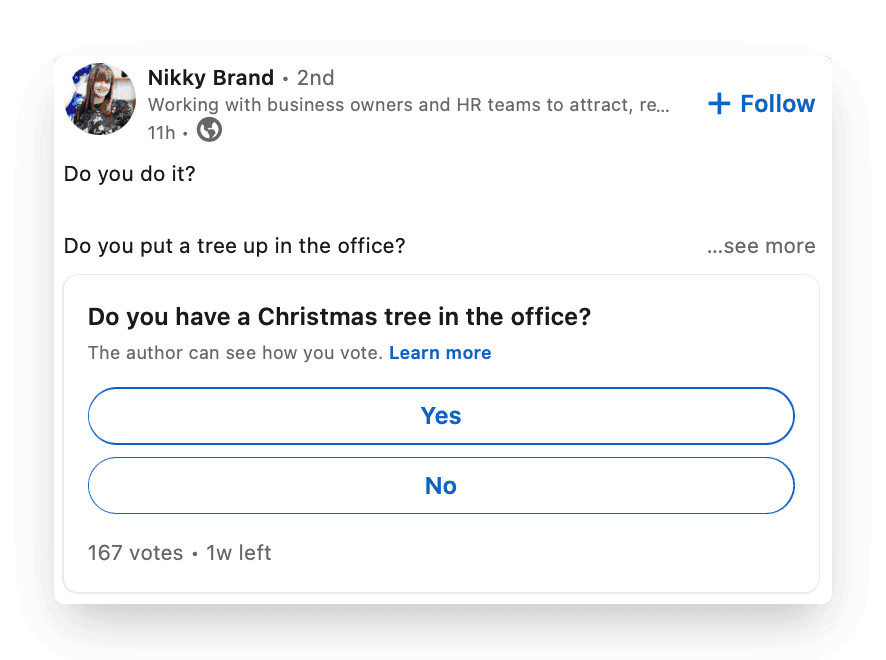
Task: Click the headline "Working with business owners…"
Action: (408, 105)
